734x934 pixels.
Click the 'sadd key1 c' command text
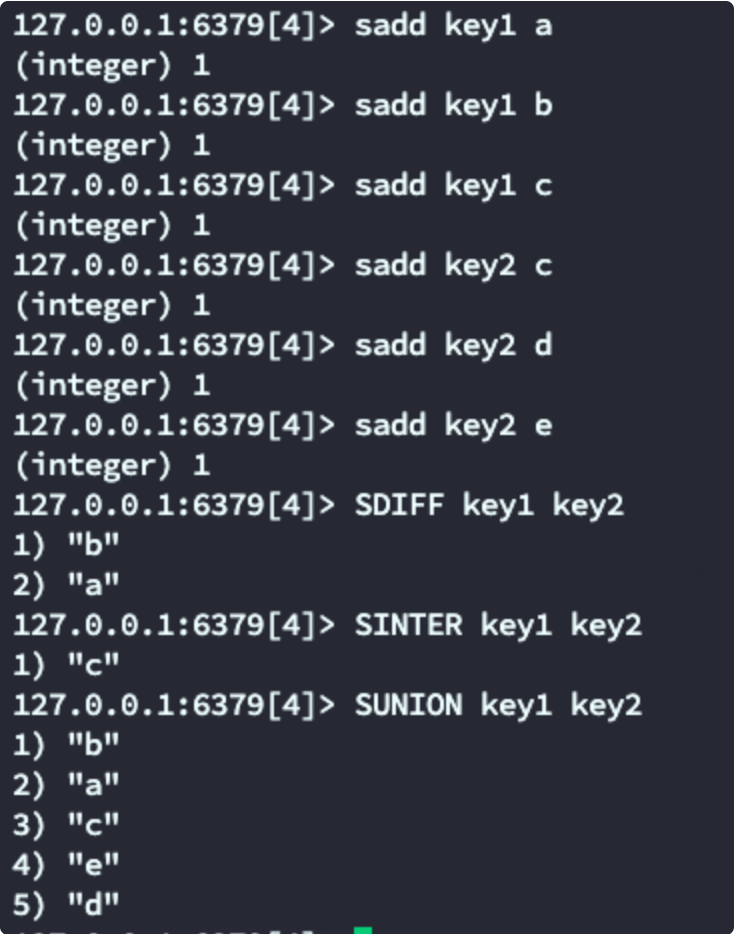[x=453, y=186]
